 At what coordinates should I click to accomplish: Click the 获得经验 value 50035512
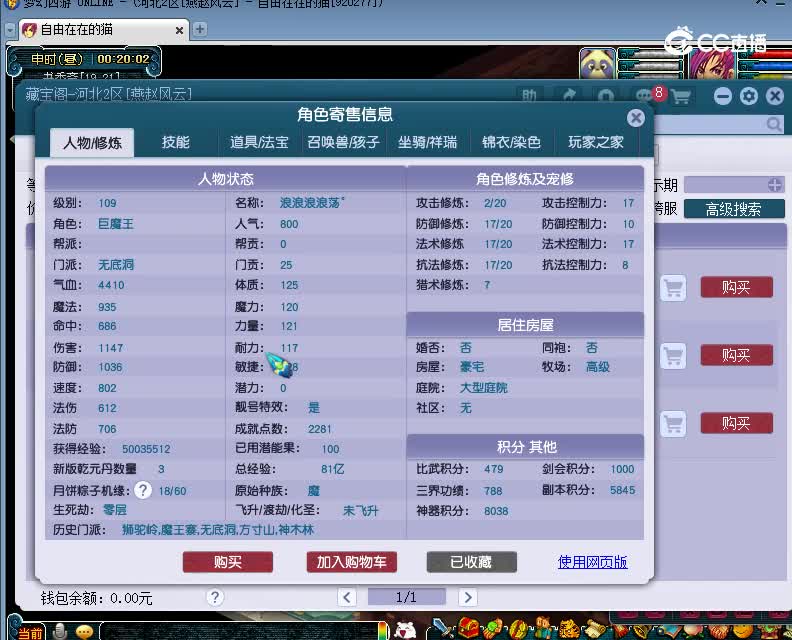[x=146, y=449]
